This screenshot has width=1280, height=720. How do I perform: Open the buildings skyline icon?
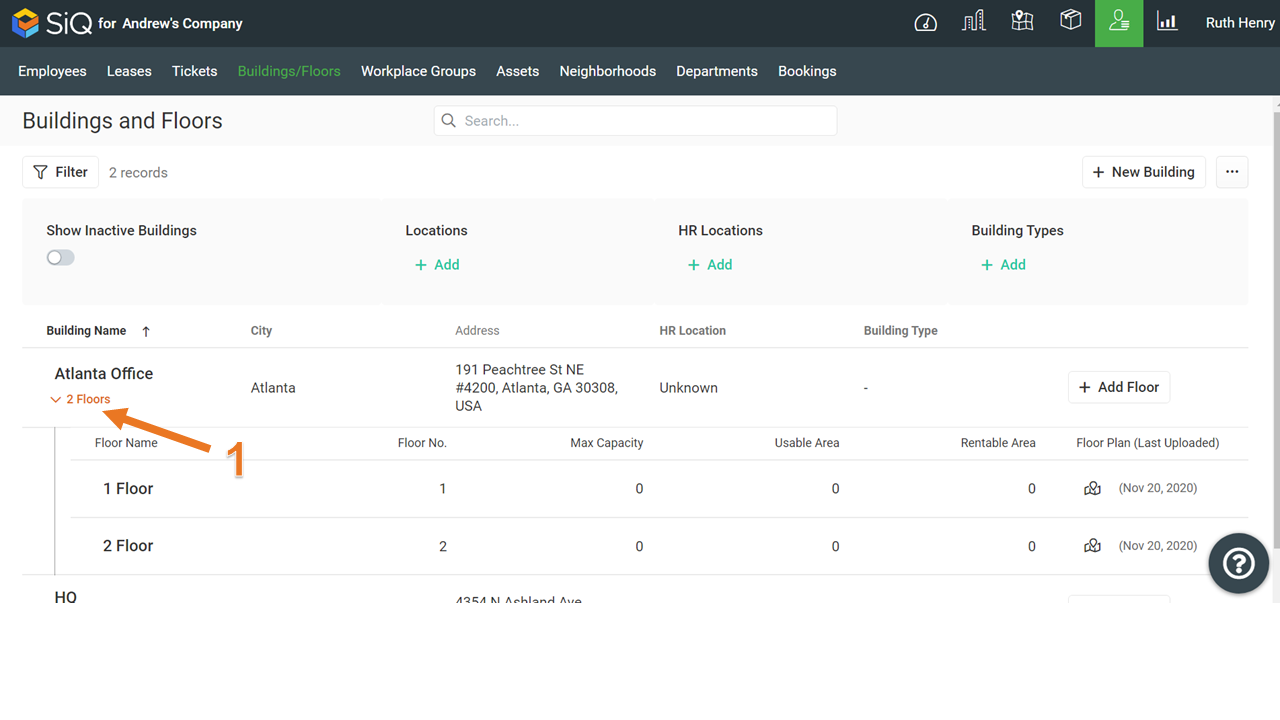(974, 22)
